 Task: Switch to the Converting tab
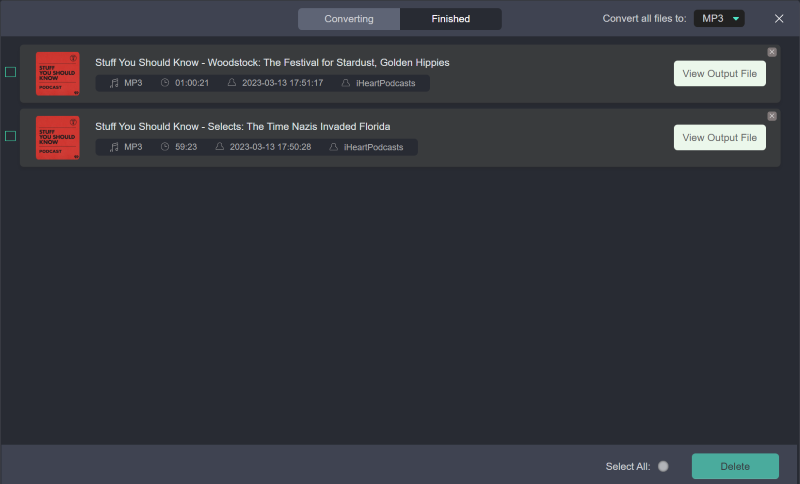[349, 19]
